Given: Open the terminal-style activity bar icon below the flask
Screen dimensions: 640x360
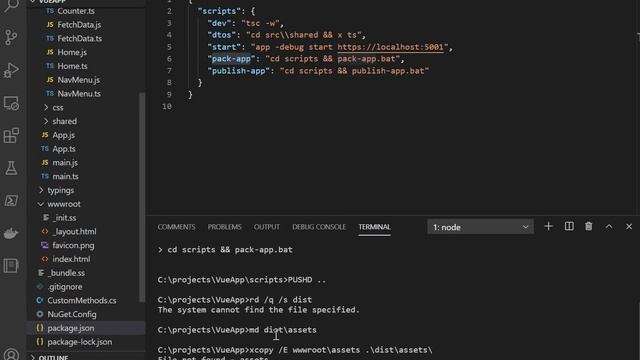Looking at the screenshot, I should (x=11, y=200).
